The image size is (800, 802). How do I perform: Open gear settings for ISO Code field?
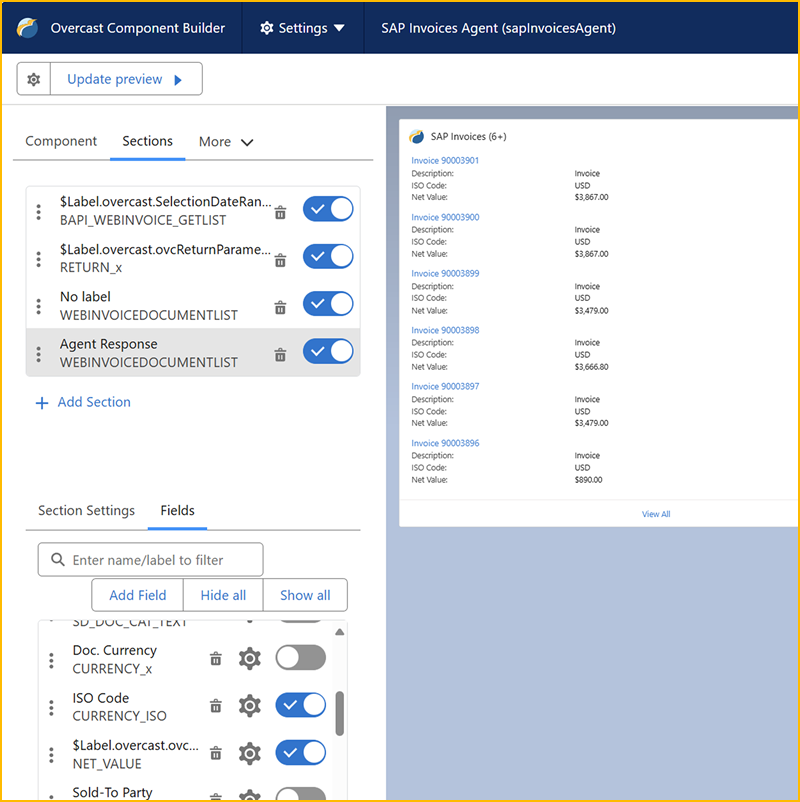coord(249,706)
